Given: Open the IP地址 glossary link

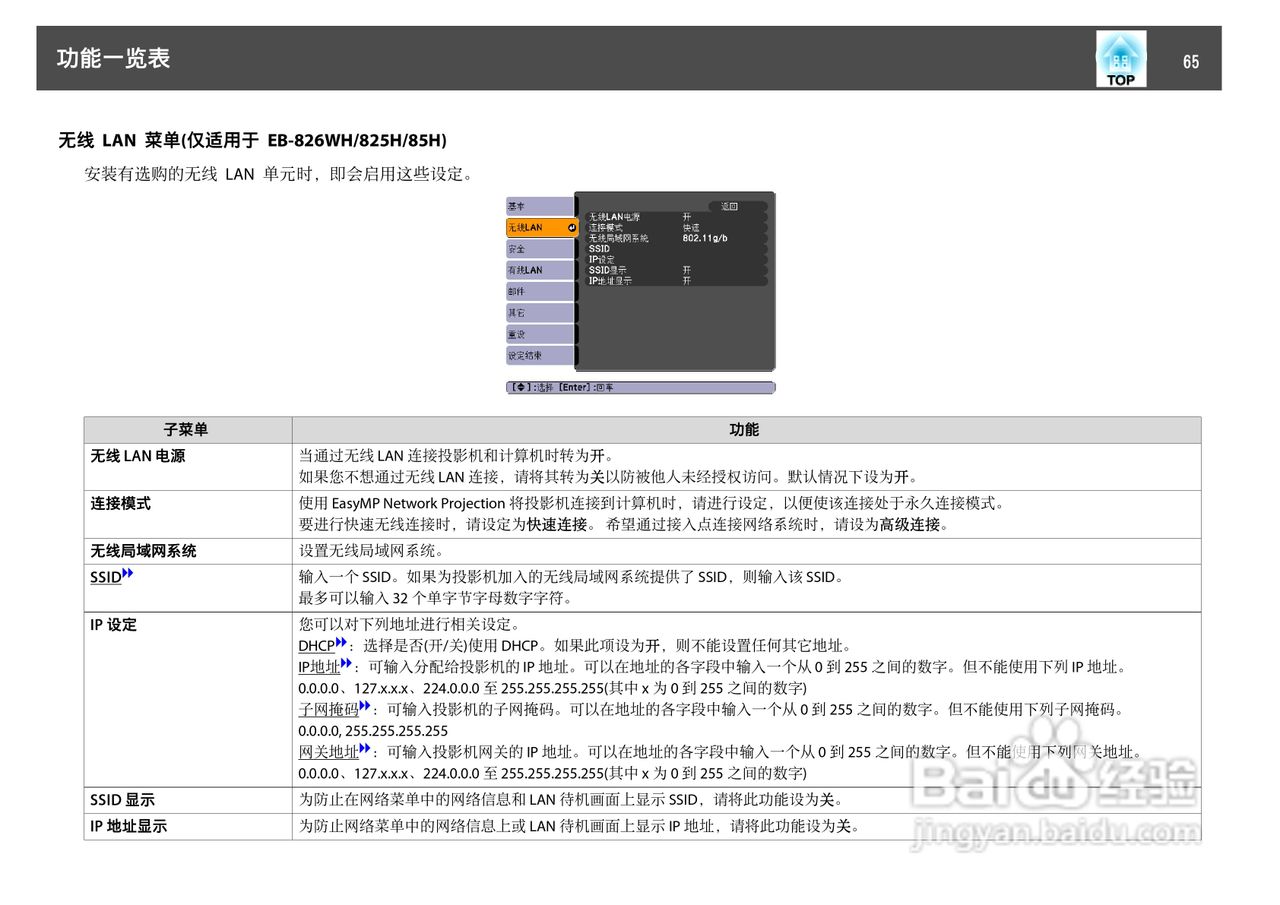Looking at the screenshot, I should [x=319, y=667].
